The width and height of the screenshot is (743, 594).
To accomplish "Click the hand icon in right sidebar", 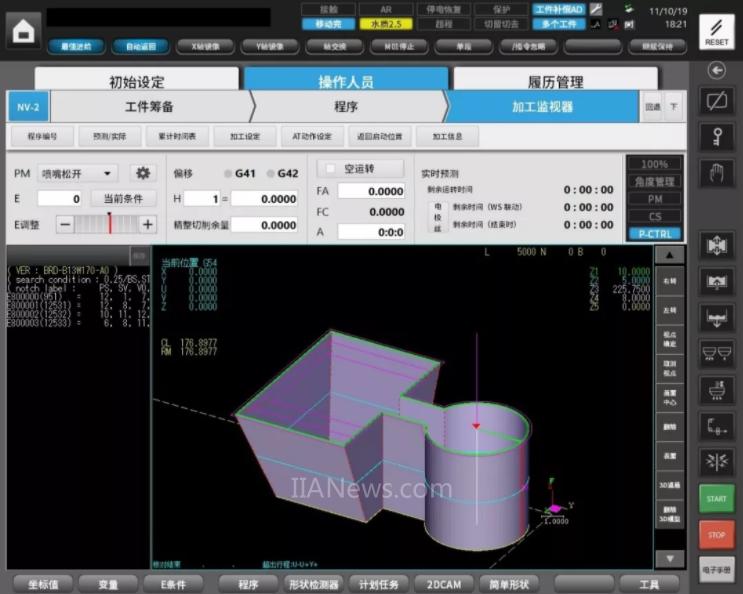I will click(716, 172).
